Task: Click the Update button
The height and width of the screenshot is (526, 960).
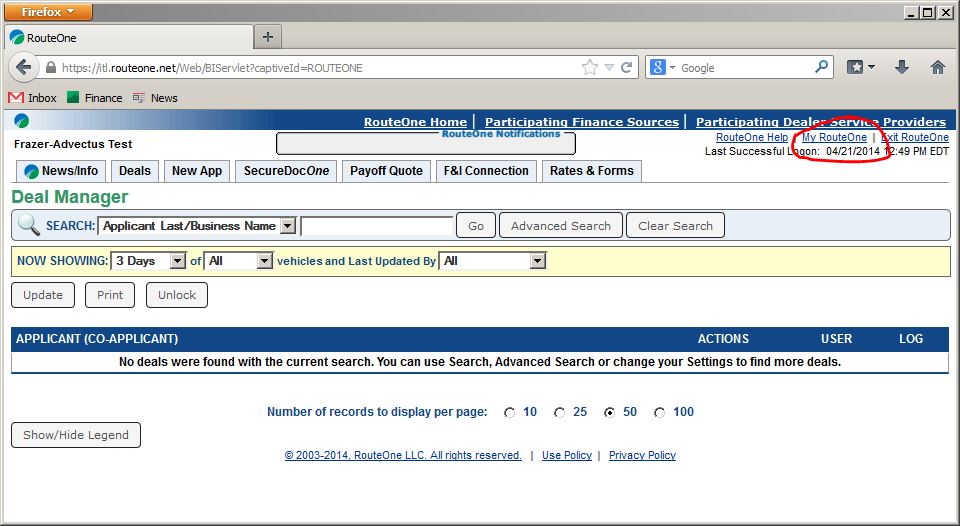Action: point(43,295)
